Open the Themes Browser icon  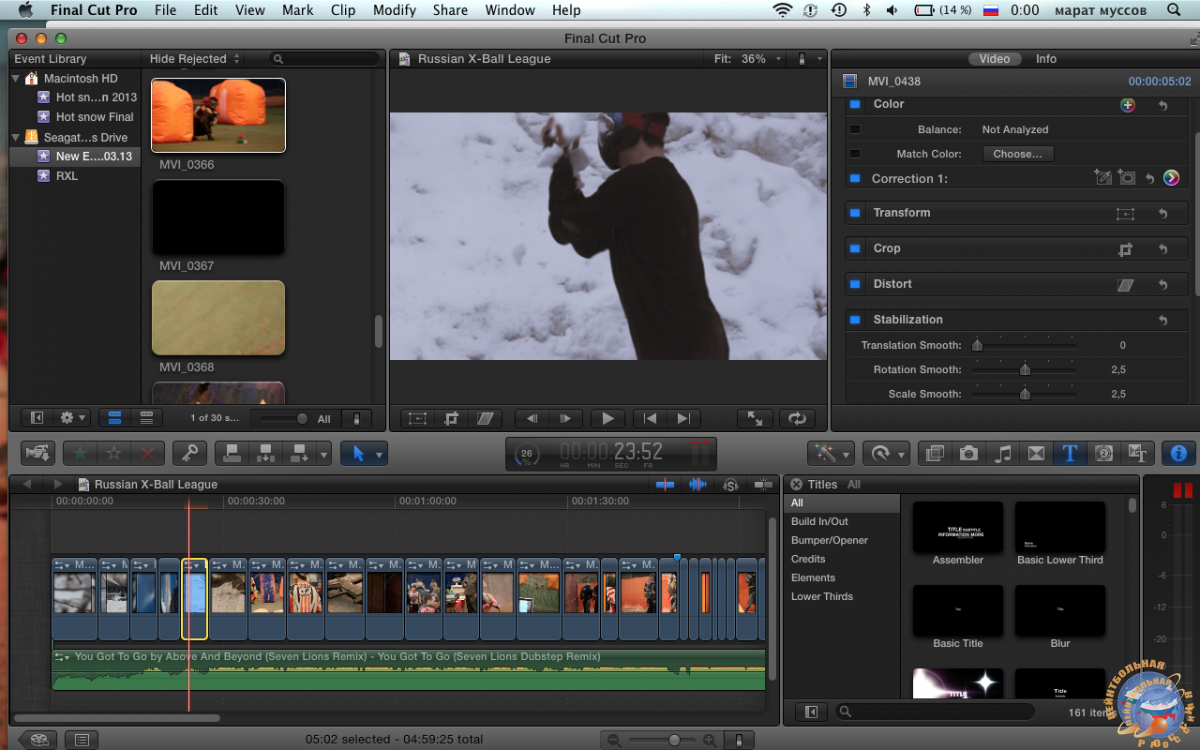[x=1137, y=453]
